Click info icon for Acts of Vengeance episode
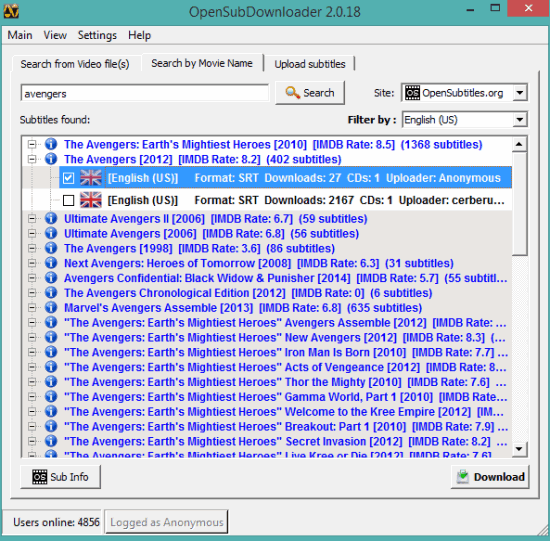This screenshot has width=550, height=541. (x=51, y=367)
